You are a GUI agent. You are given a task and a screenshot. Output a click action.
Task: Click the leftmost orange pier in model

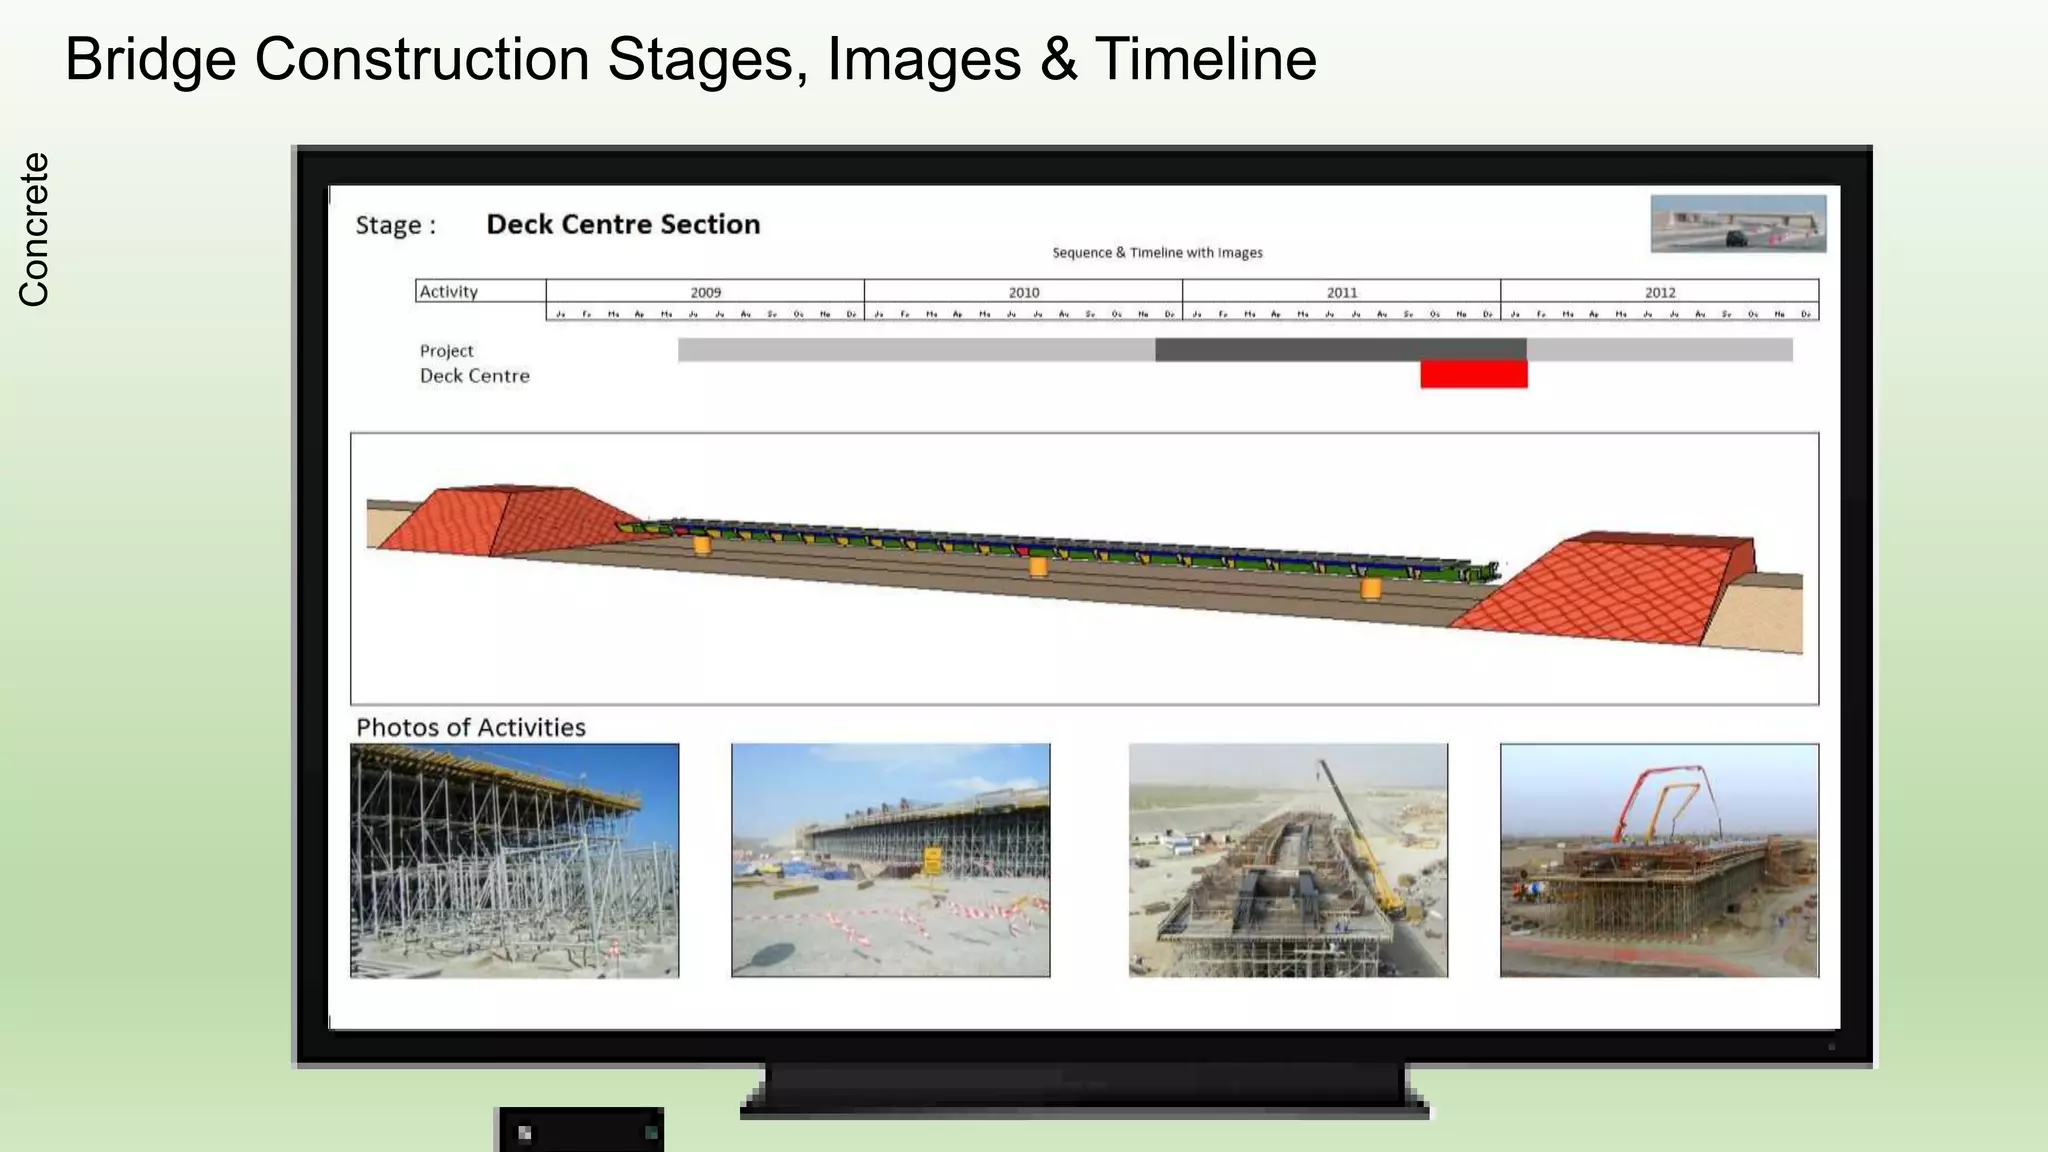[x=702, y=545]
